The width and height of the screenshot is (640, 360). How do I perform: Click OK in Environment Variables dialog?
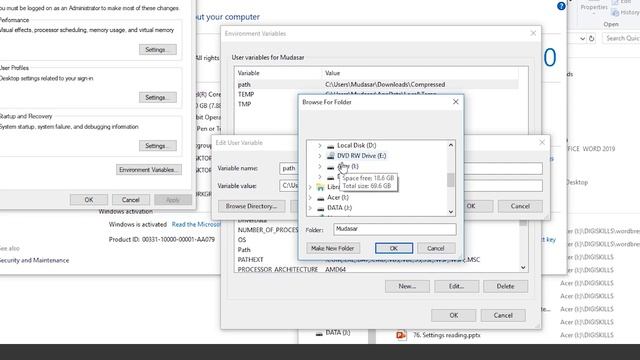pos(453,316)
